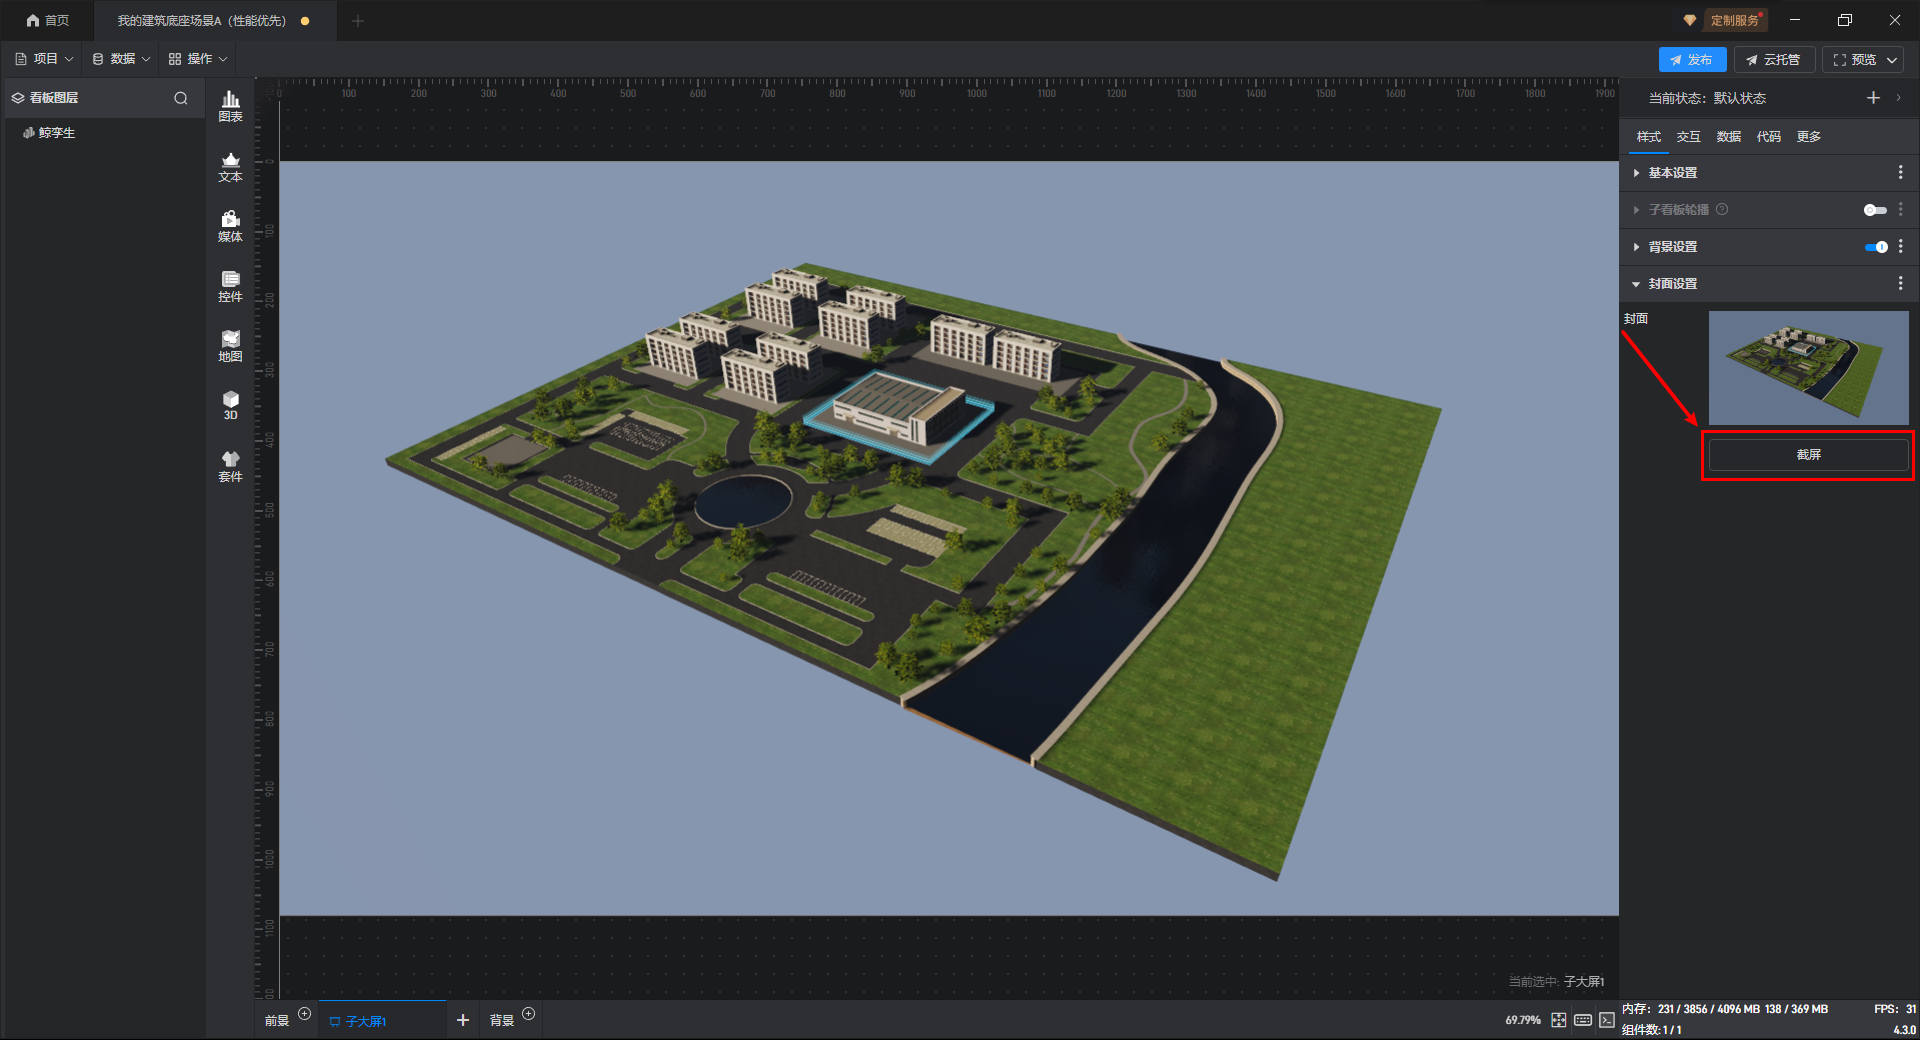Open the 数据 data dropdown menu
Viewport: 1920px width, 1040px height.
tap(121, 59)
